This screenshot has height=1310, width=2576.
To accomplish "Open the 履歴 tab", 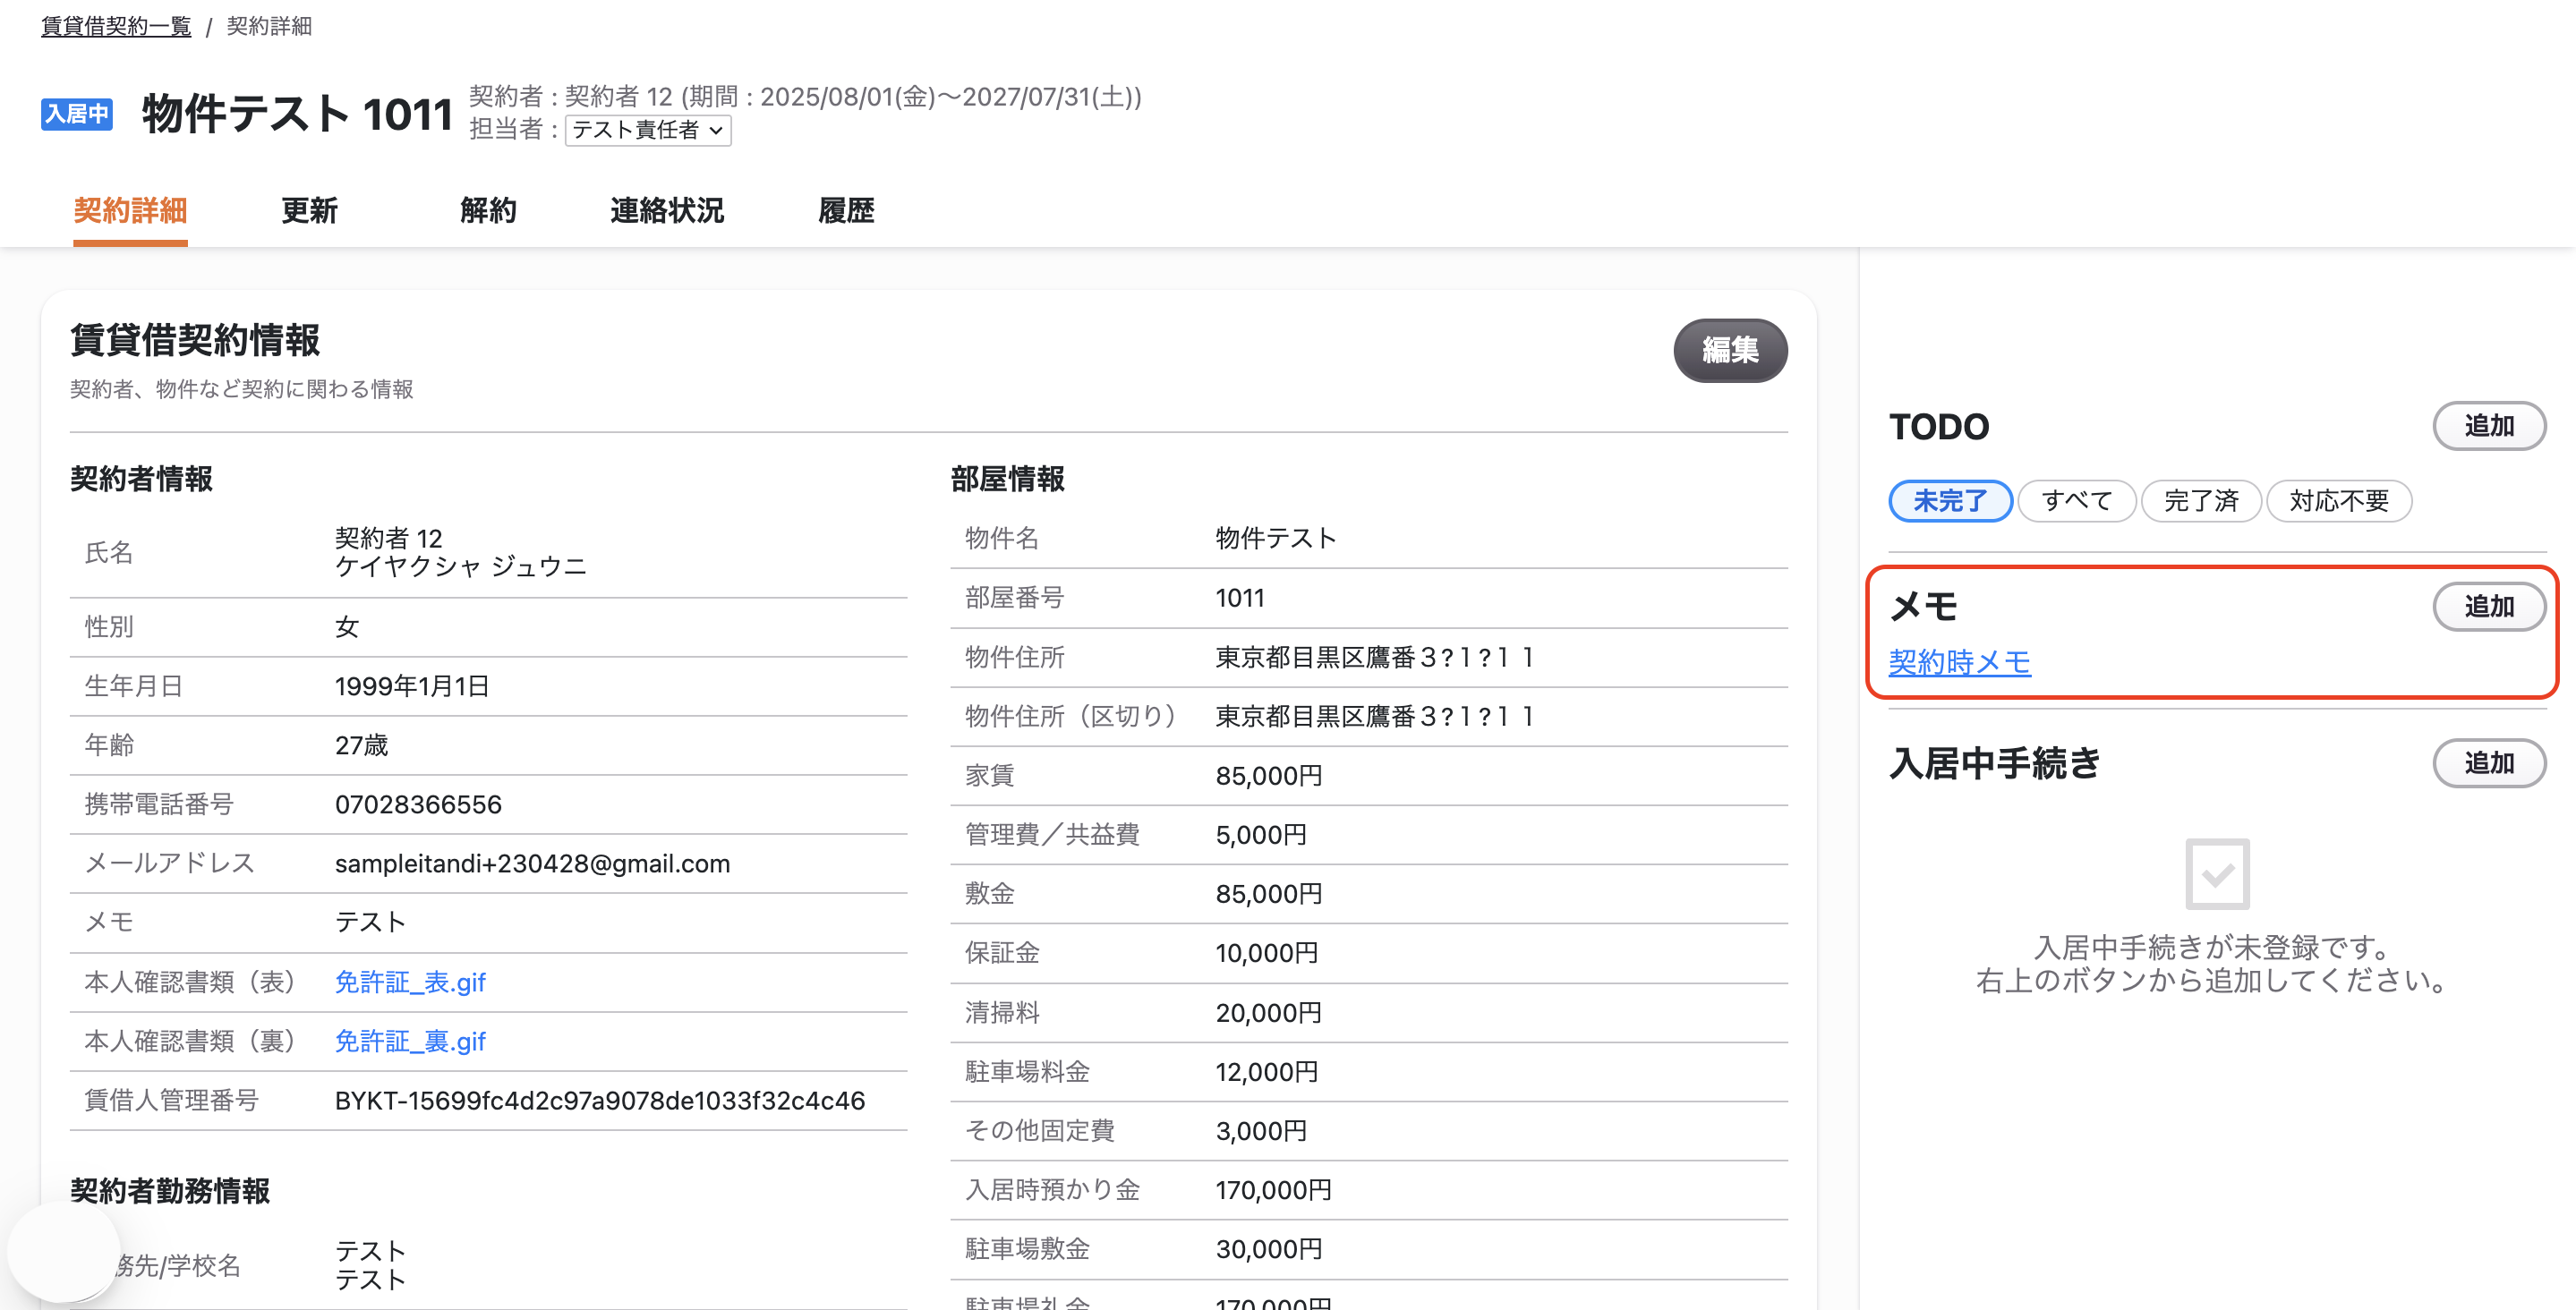I will click(x=846, y=210).
